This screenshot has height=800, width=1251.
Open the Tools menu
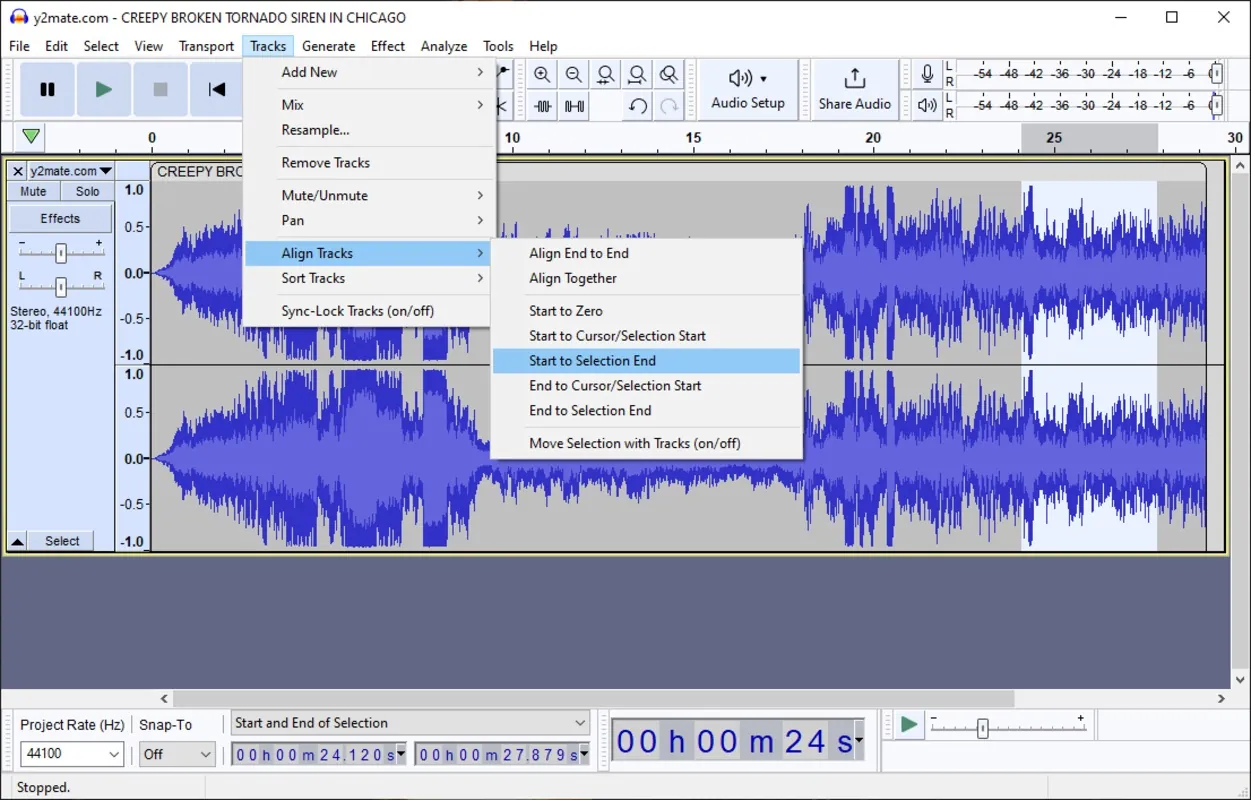498,46
